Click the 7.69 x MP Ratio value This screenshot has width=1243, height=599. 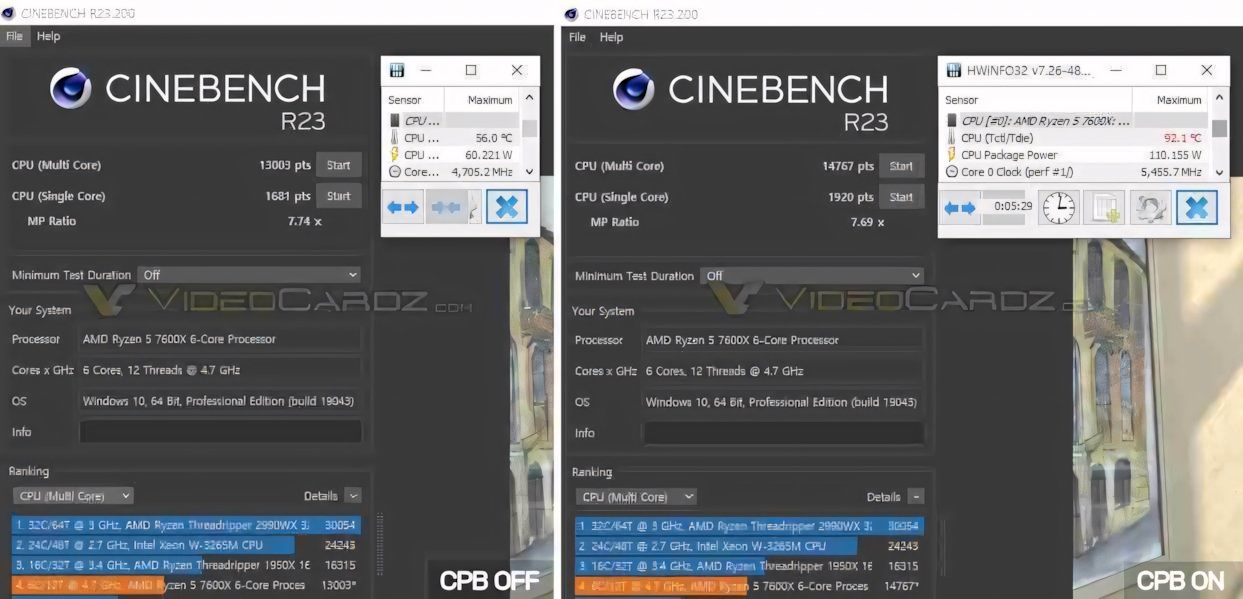(866, 222)
